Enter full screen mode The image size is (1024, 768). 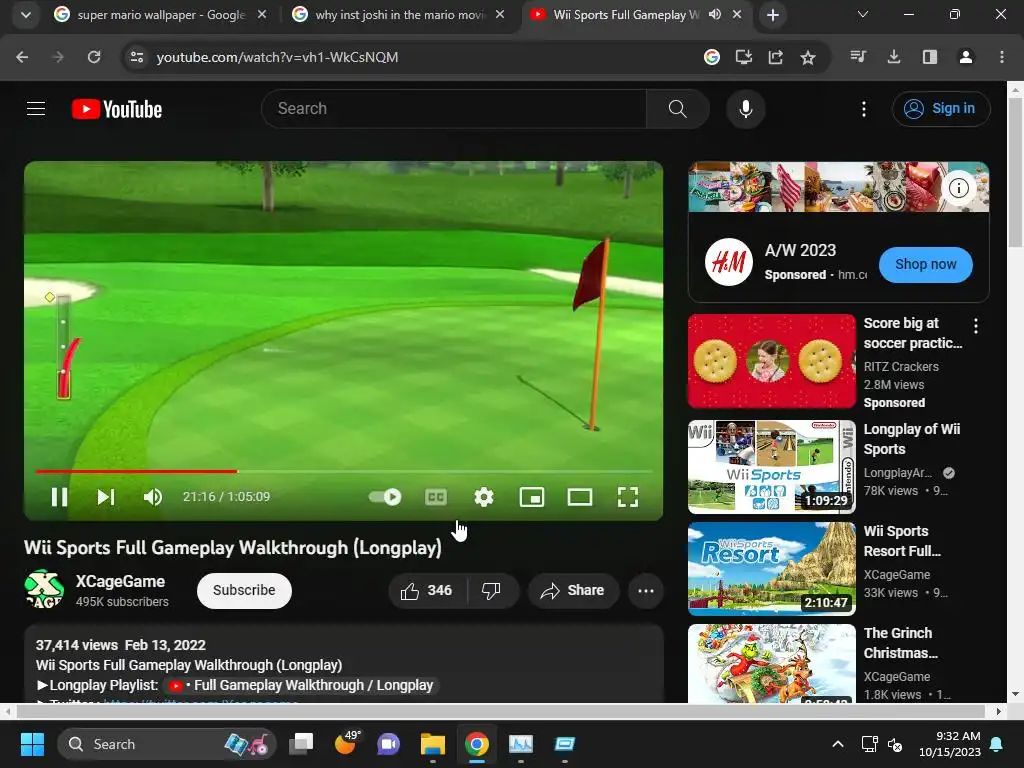coord(628,497)
